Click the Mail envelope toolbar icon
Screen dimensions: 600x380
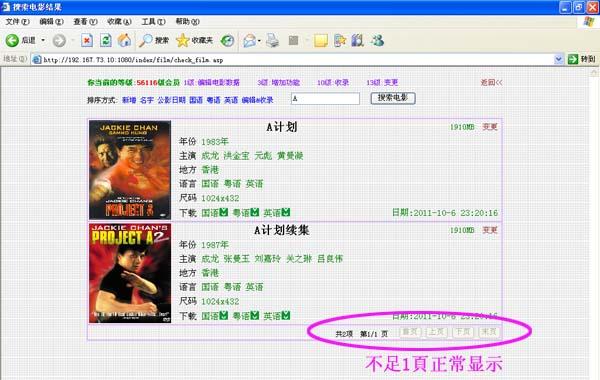point(249,40)
